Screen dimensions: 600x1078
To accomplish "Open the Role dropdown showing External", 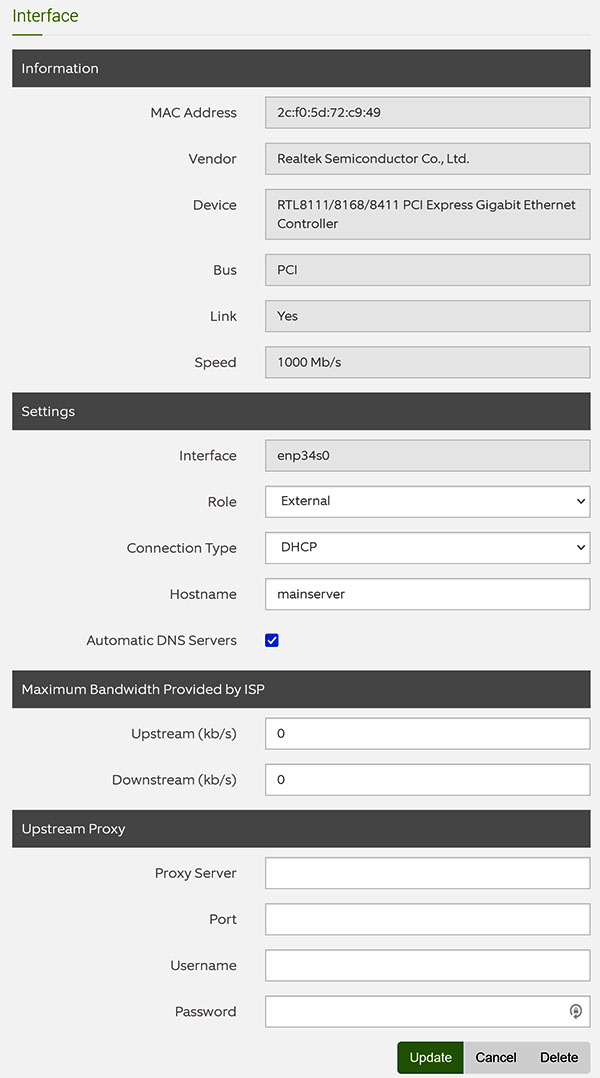I will pos(427,501).
